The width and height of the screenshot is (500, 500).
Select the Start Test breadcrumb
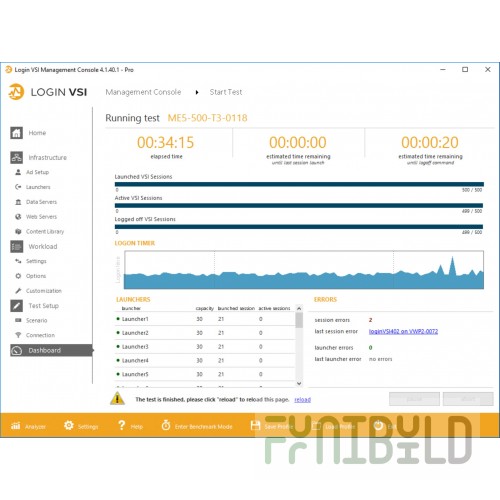point(226,92)
